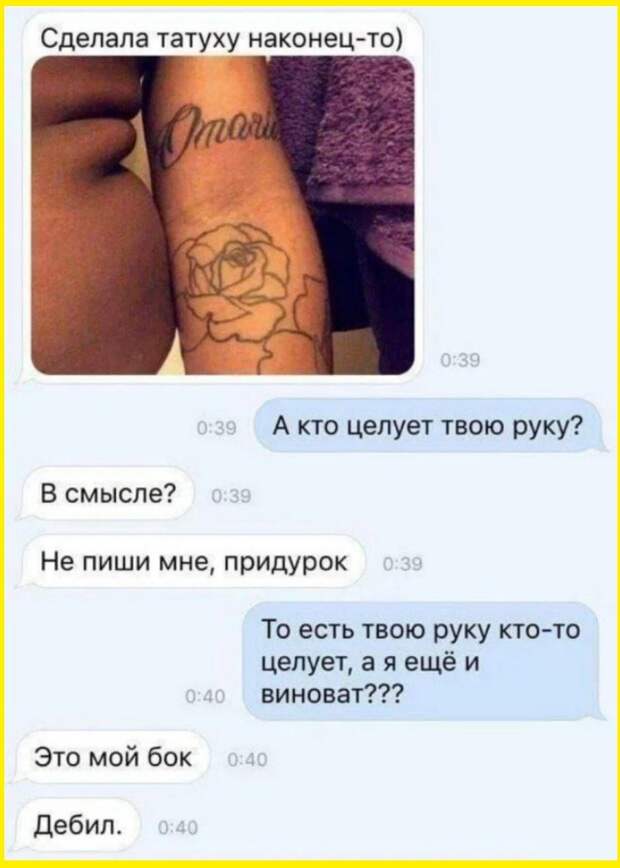620x868 pixels.
Task: Select the caption 'Сделала татуху наконец-то)'
Action: [x=221, y=39]
